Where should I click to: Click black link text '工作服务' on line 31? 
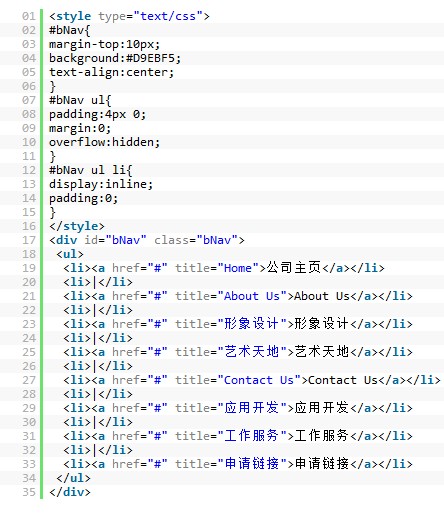[322, 436]
